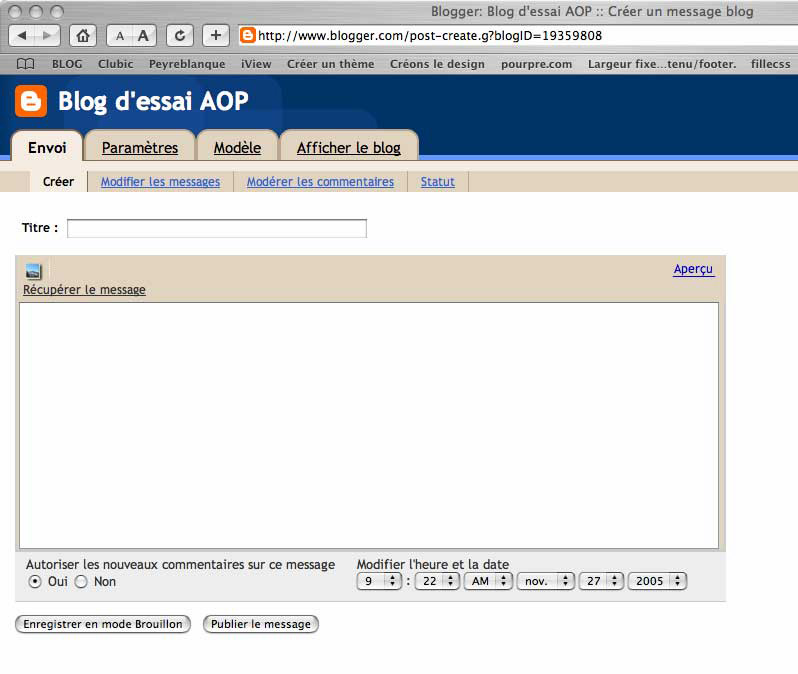This screenshot has height=674, width=798.
Task: Open the Modèle tab
Action: click(237, 148)
